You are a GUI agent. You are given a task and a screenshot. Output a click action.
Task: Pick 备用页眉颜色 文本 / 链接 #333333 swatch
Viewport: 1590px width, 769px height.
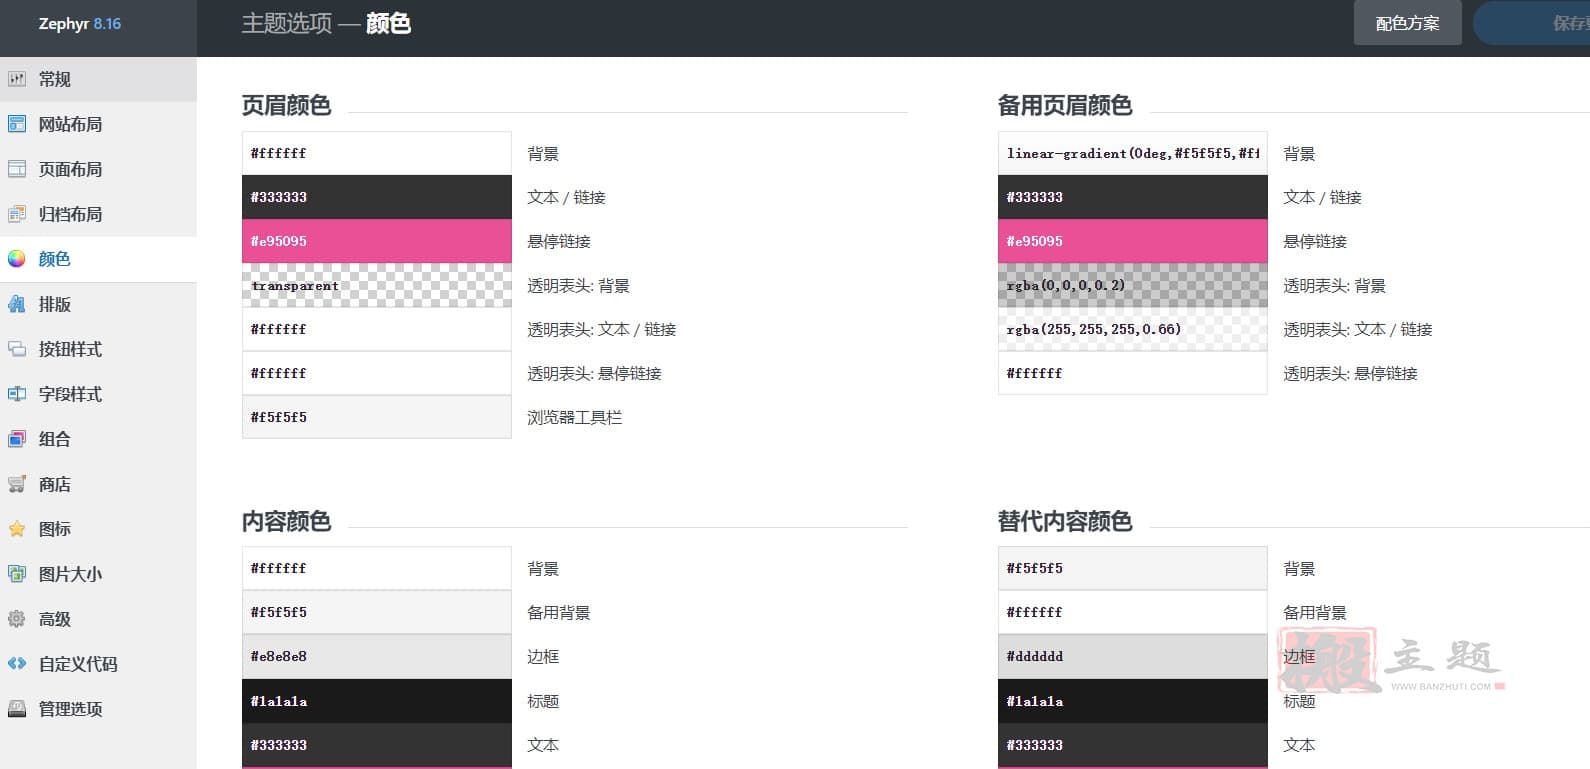pos(1133,197)
